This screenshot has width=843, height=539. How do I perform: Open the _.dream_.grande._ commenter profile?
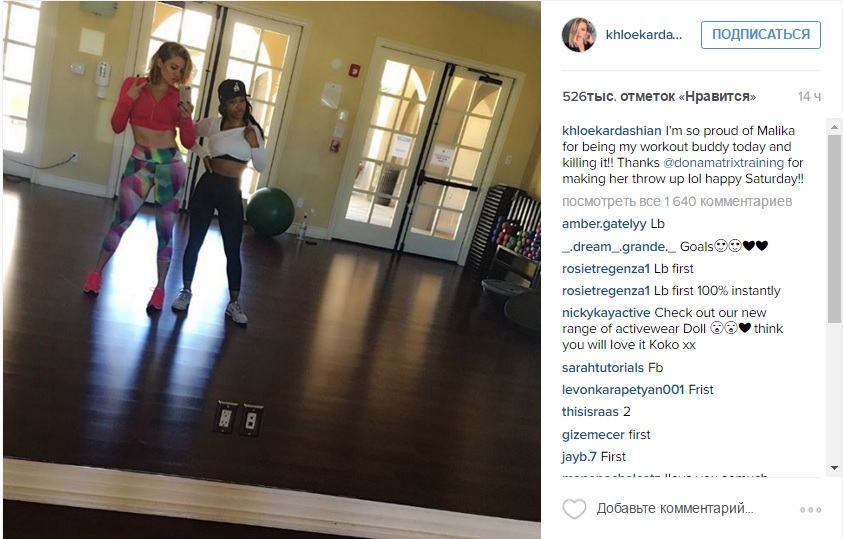tap(619, 247)
